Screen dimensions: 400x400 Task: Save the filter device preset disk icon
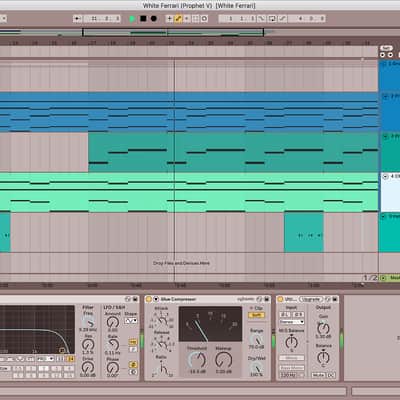click(135, 299)
